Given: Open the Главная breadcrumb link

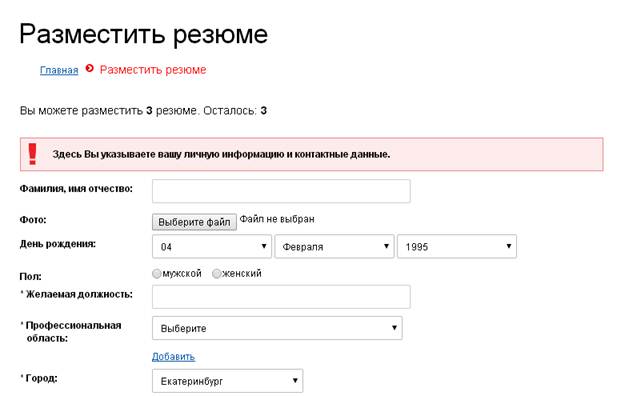Looking at the screenshot, I should [x=59, y=70].
